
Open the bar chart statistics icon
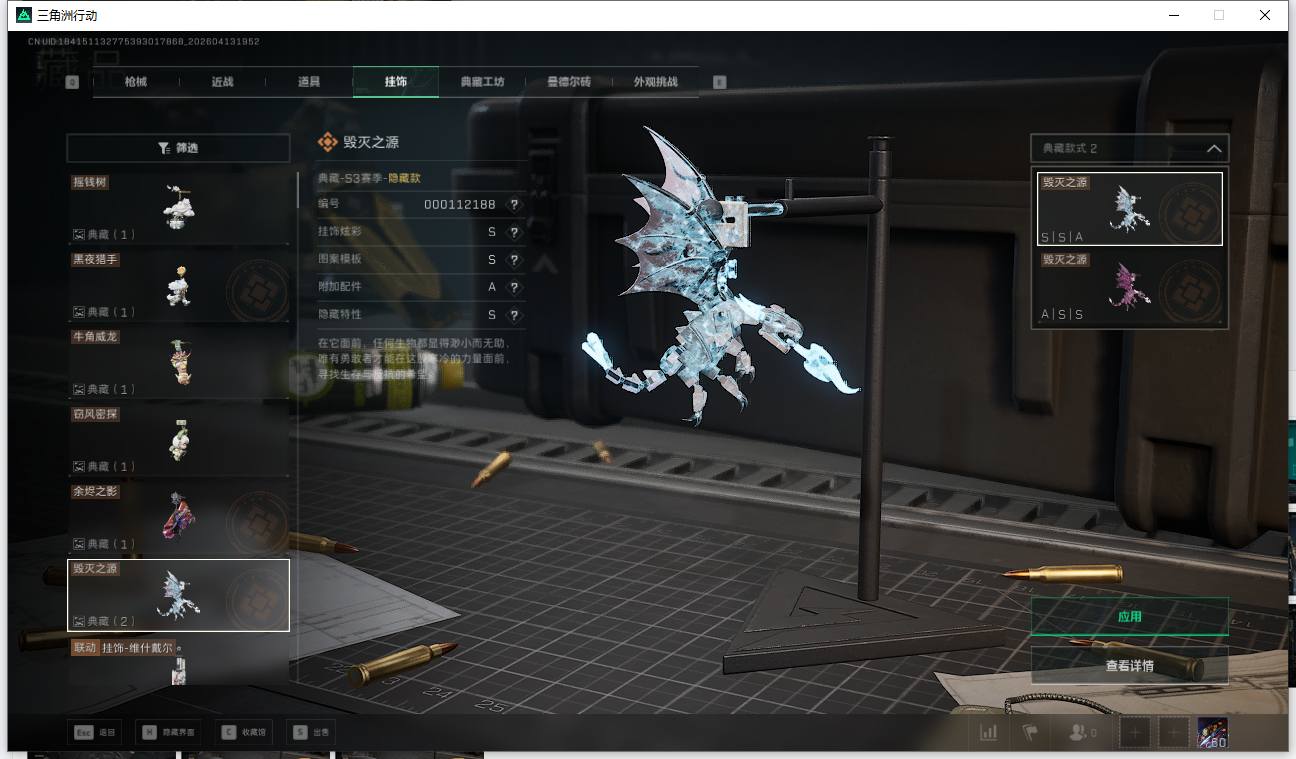pyautogui.click(x=989, y=733)
